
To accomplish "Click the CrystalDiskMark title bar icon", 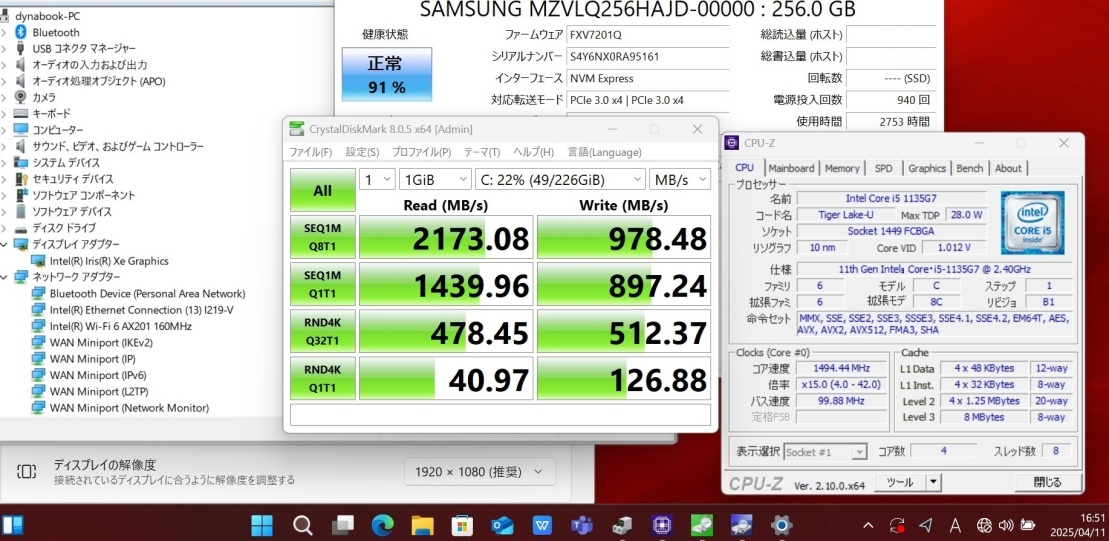I will click(296, 129).
